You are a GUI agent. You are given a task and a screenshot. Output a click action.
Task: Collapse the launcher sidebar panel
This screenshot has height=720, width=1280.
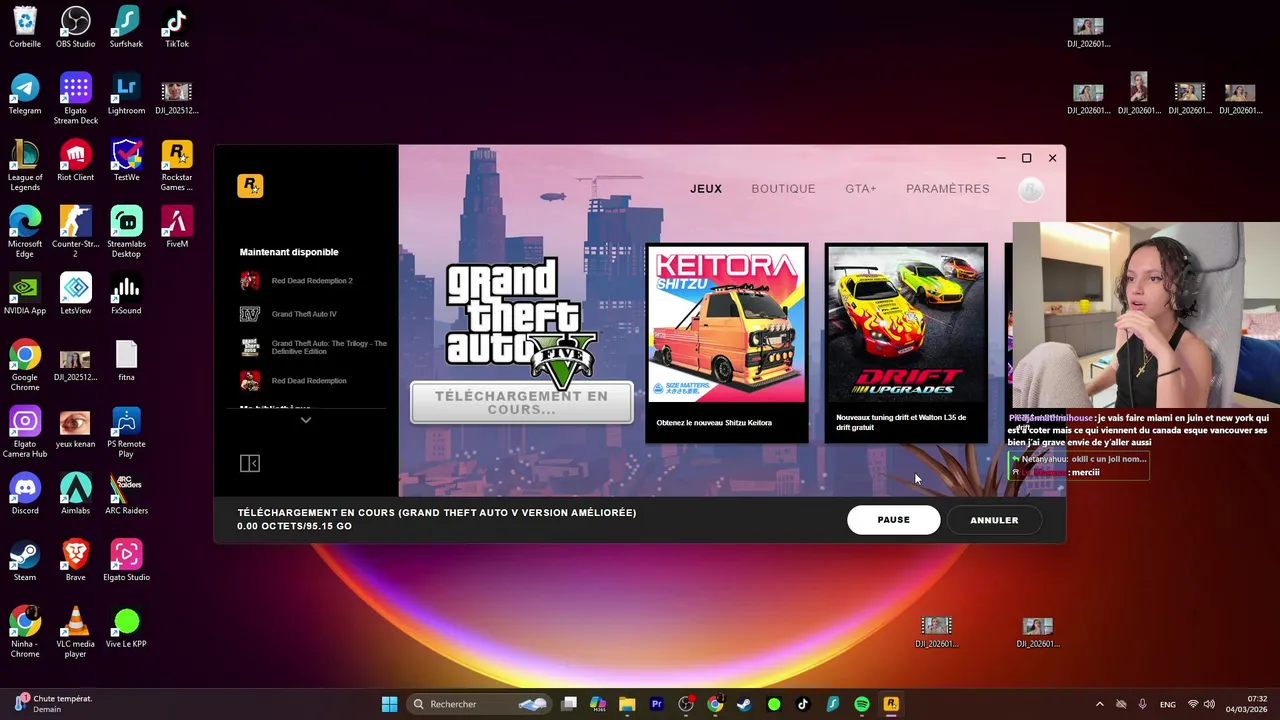(250, 463)
